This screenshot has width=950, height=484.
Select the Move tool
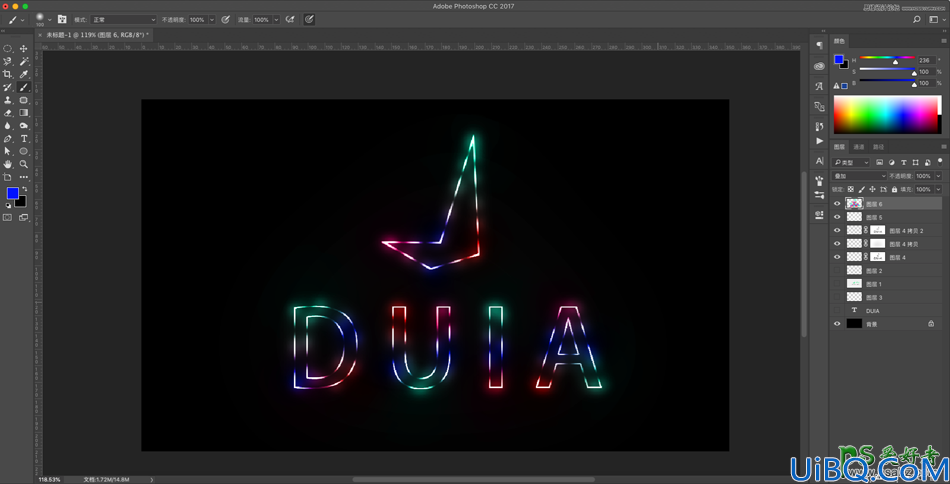tap(24, 48)
